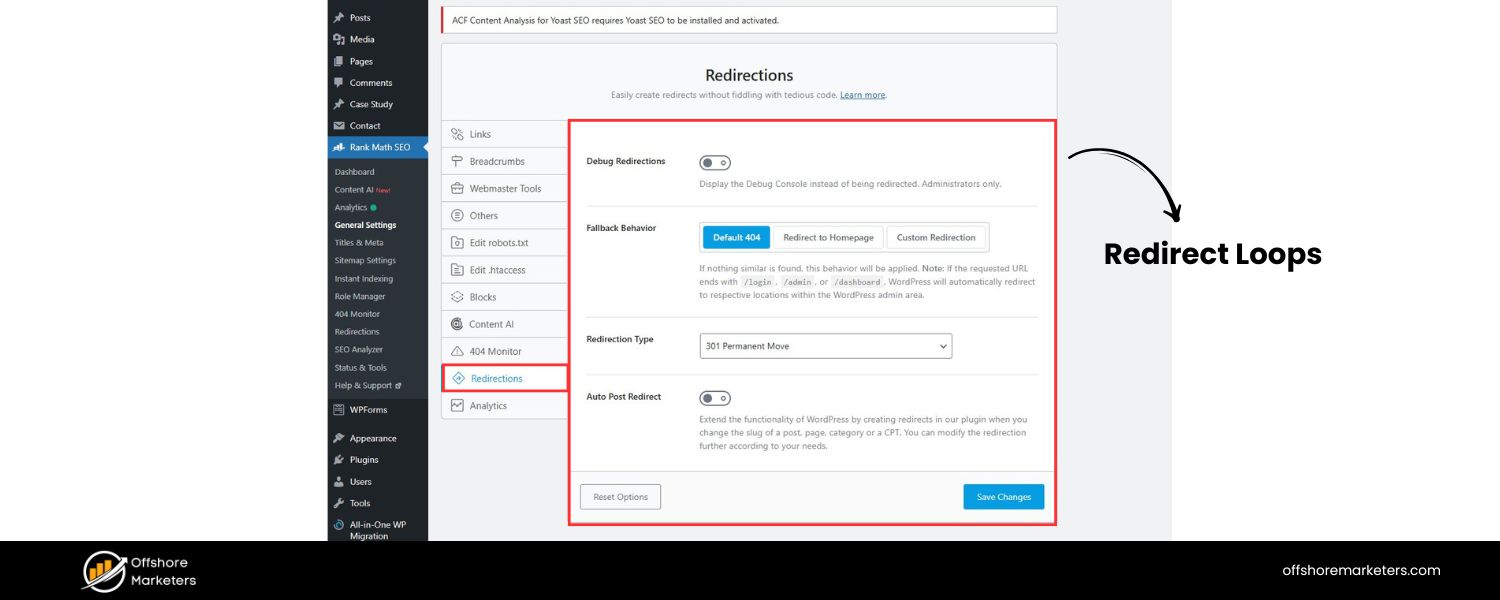Click the Plugins plug icon
The image size is (1500, 600).
coord(339,460)
